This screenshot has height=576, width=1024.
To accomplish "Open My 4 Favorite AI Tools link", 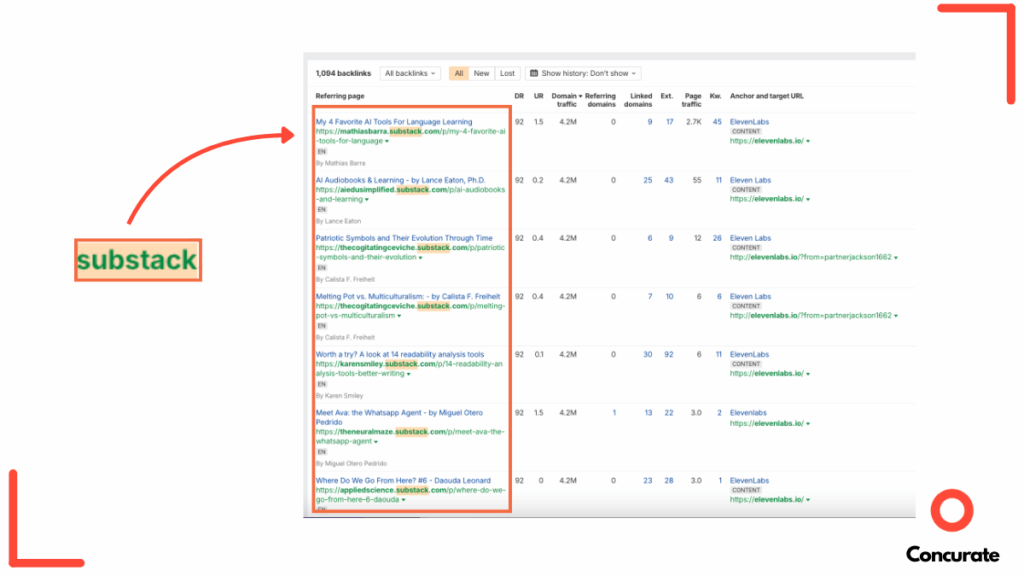I will pyautogui.click(x=394, y=121).
